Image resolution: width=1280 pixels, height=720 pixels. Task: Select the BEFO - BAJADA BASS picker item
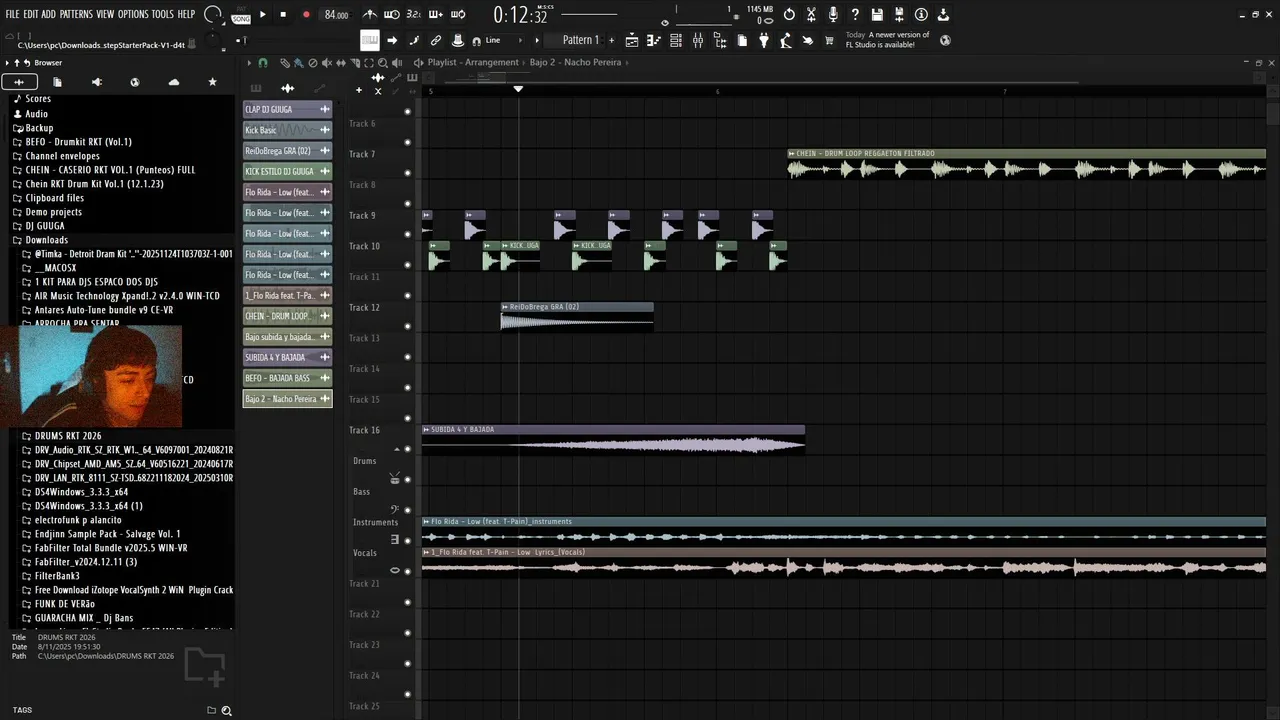click(287, 378)
